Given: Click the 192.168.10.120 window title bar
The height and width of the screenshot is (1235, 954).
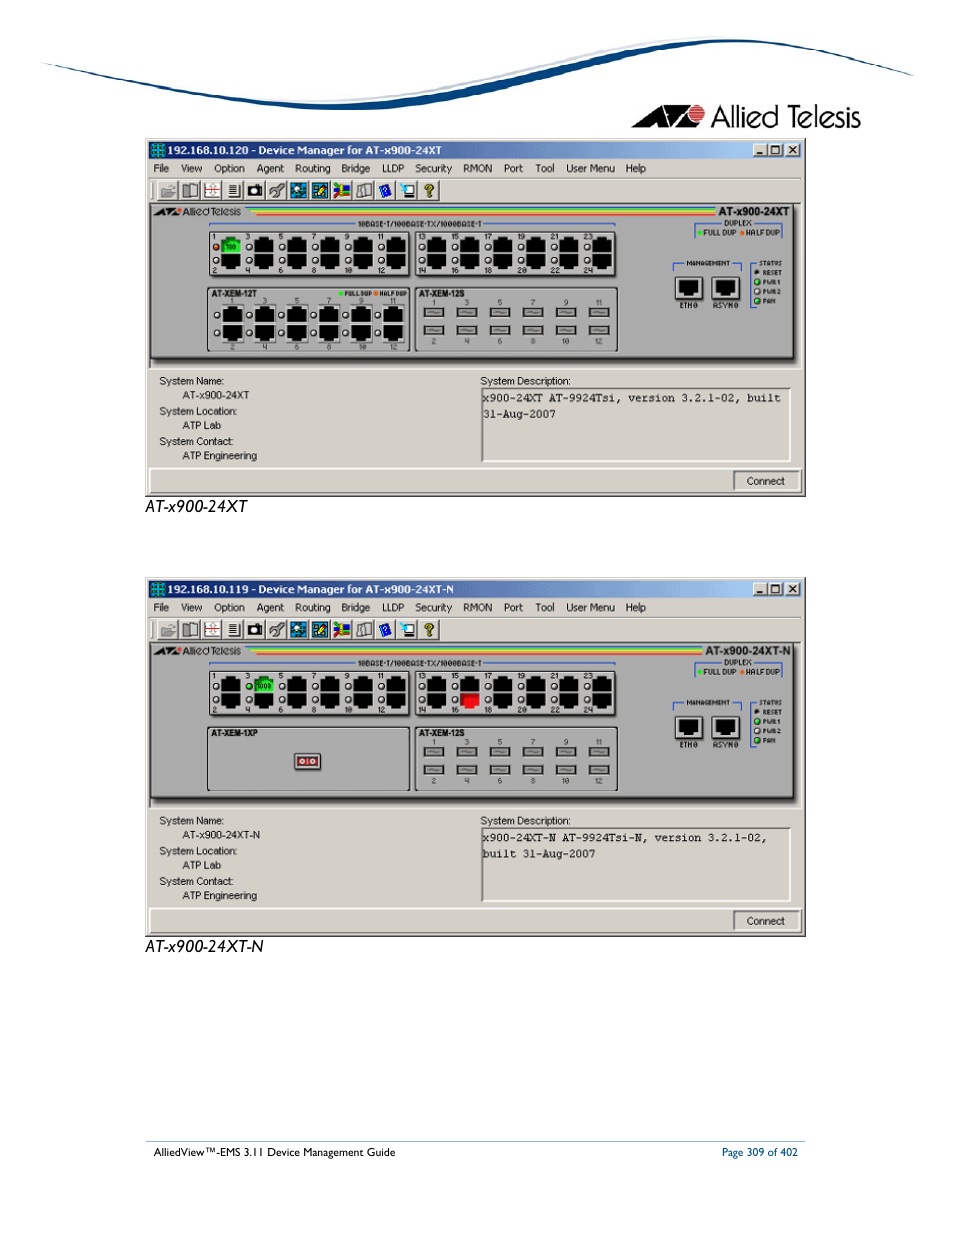Looking at the screenshot, I should point(475,150).
